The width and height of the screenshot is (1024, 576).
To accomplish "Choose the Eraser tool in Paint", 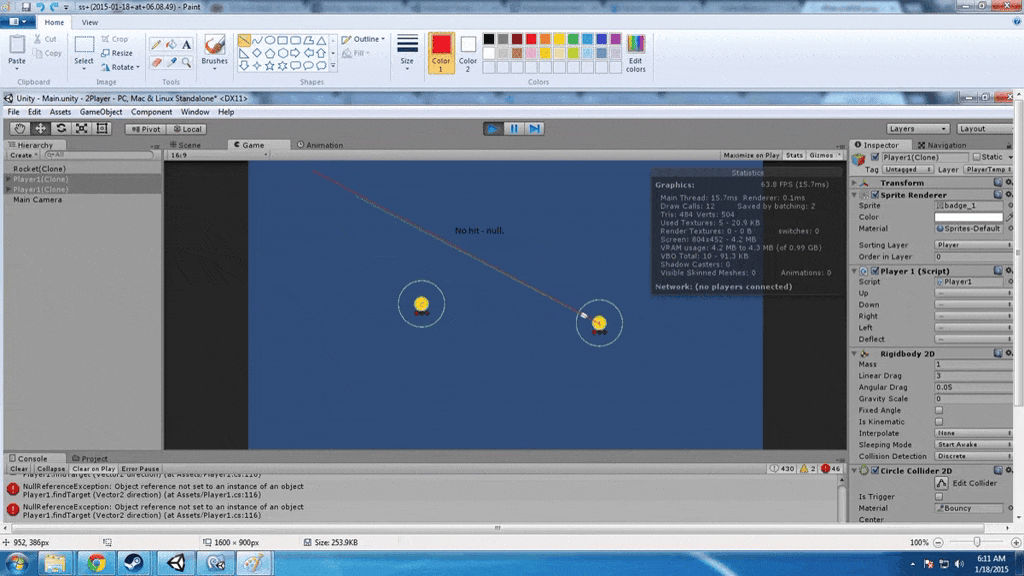I will [156, 62].
